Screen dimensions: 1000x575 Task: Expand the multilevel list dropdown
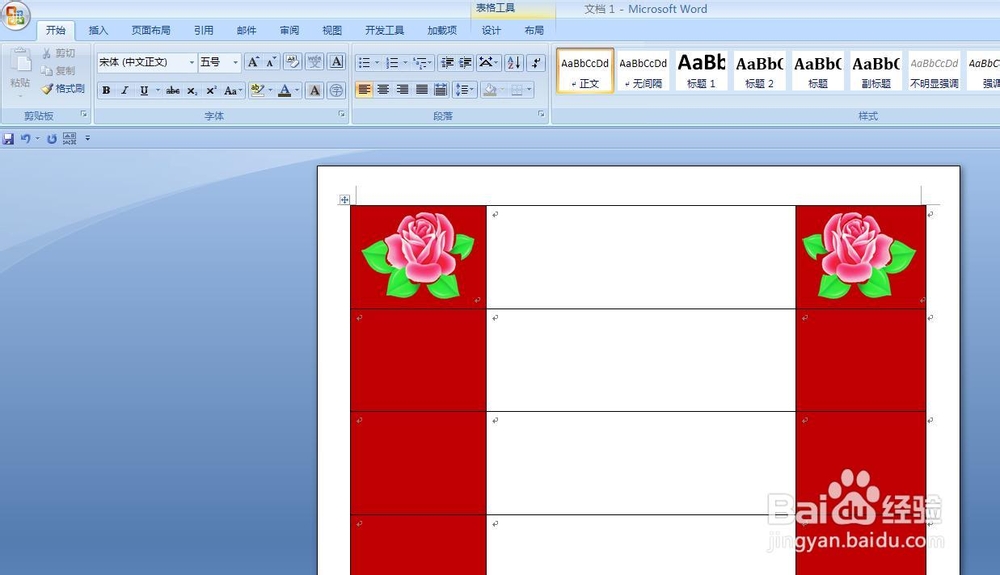[432, 62]
